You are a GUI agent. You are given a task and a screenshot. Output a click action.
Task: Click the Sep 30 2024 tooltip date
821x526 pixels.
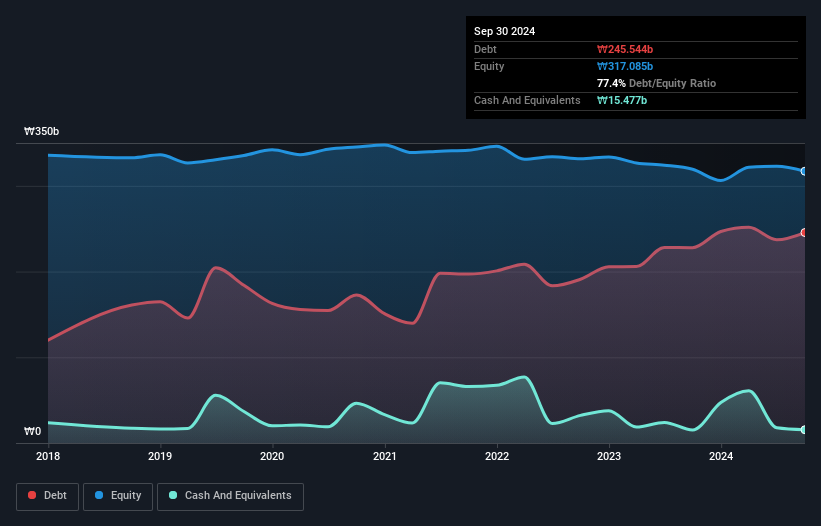pyautogui.click(x=504, y=31)
